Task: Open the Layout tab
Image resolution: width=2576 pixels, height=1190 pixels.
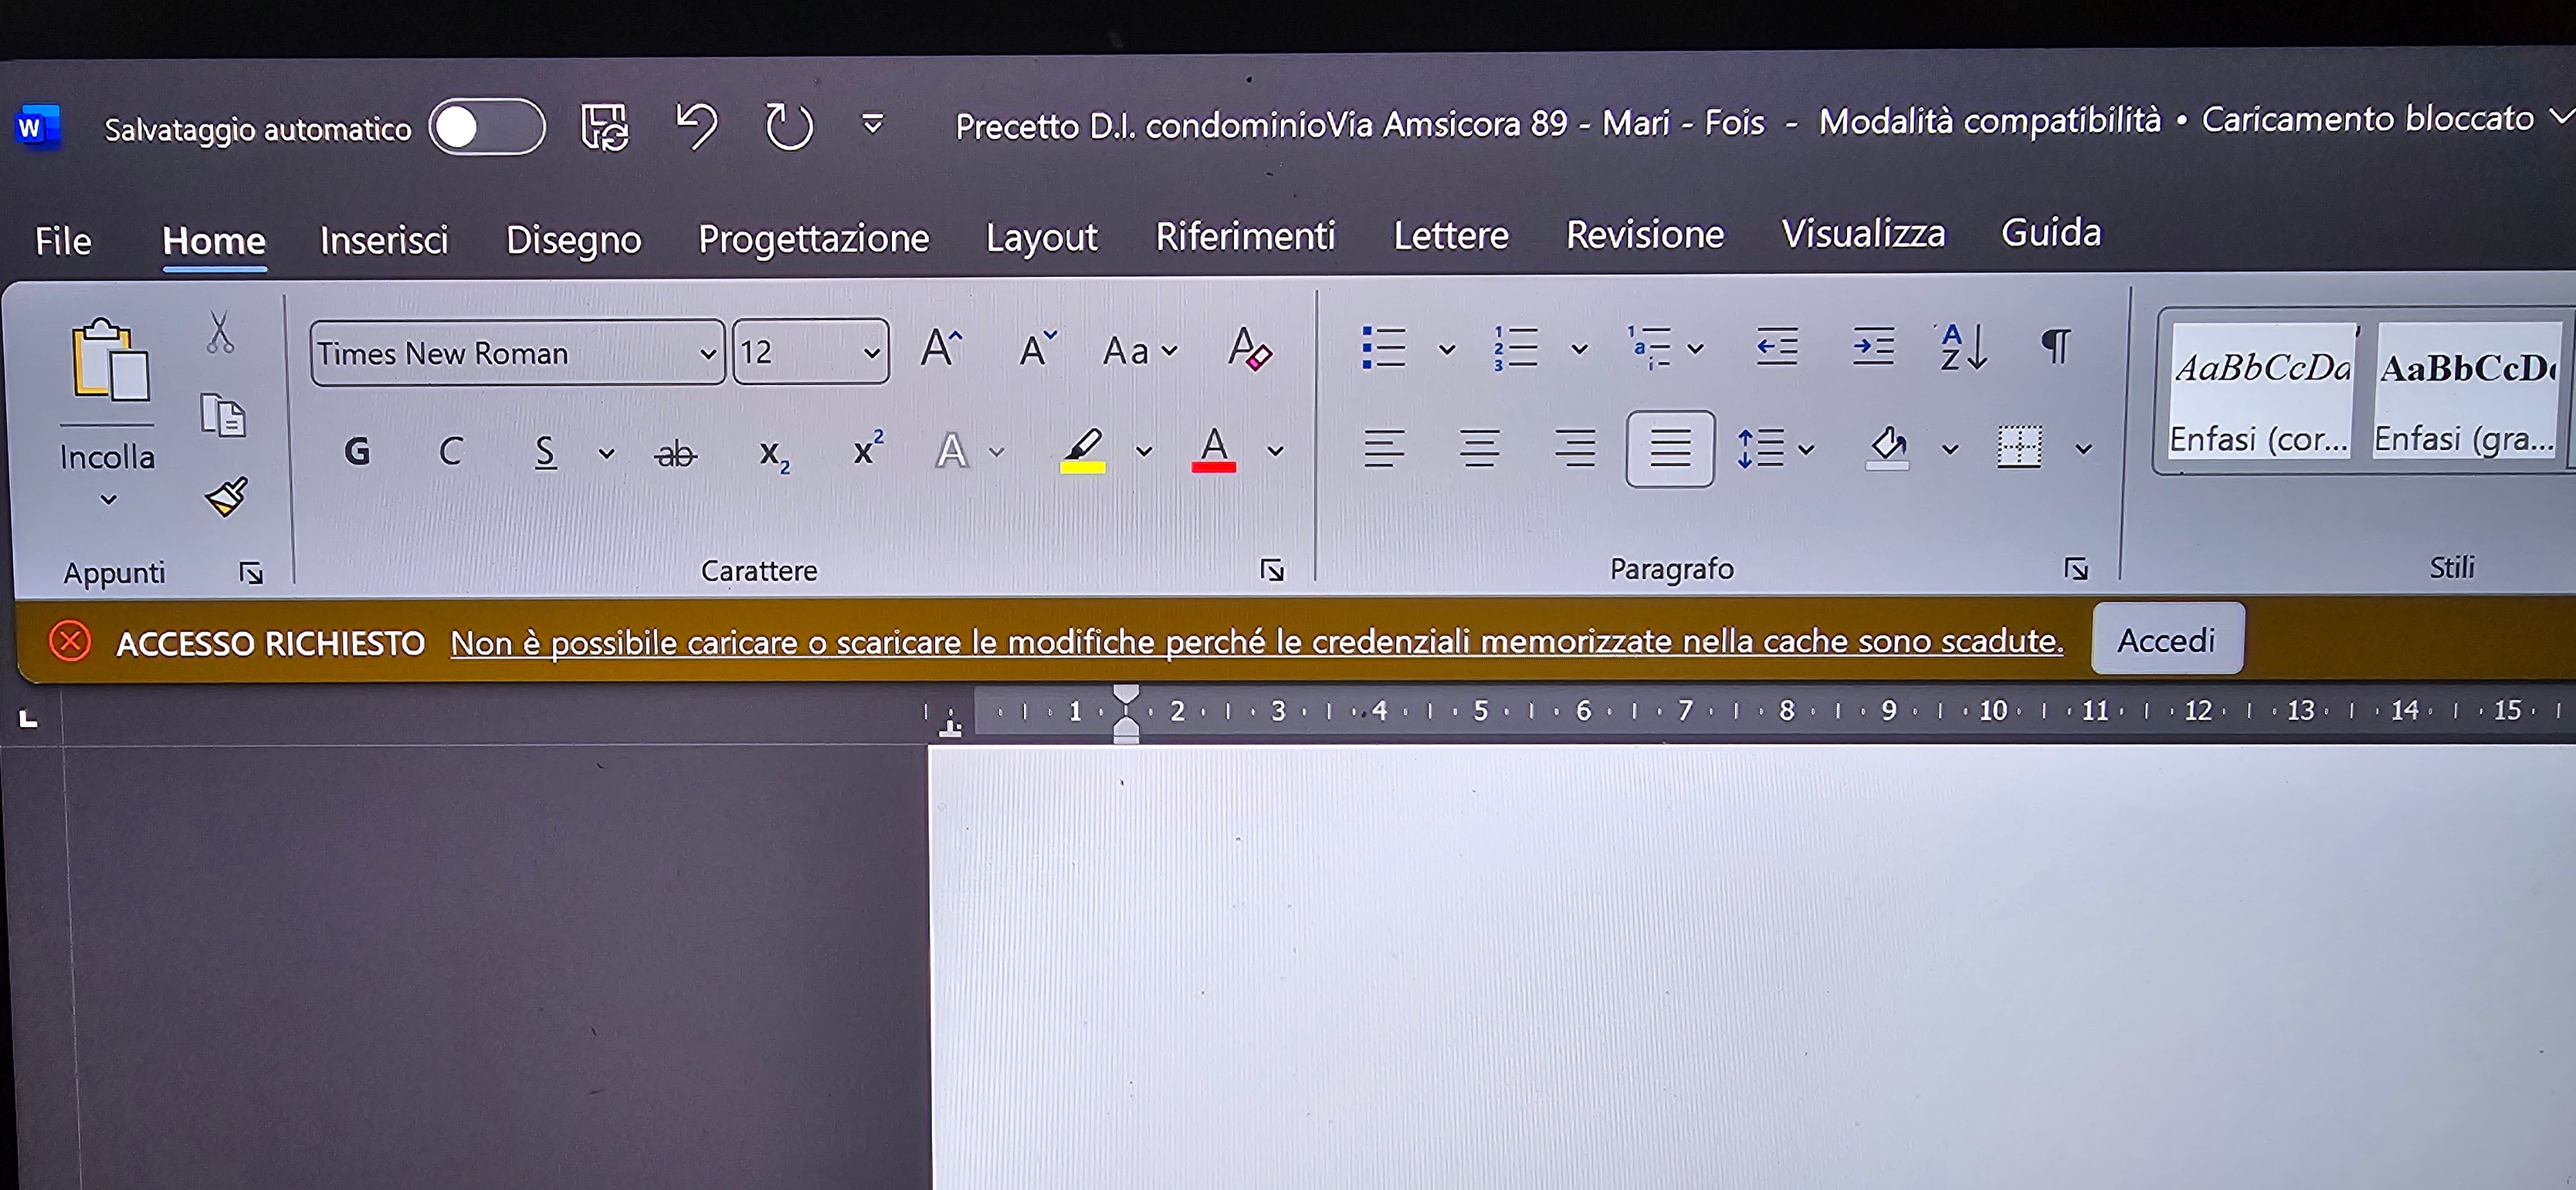Action: pyautogui.click(x=1041, y=237)
